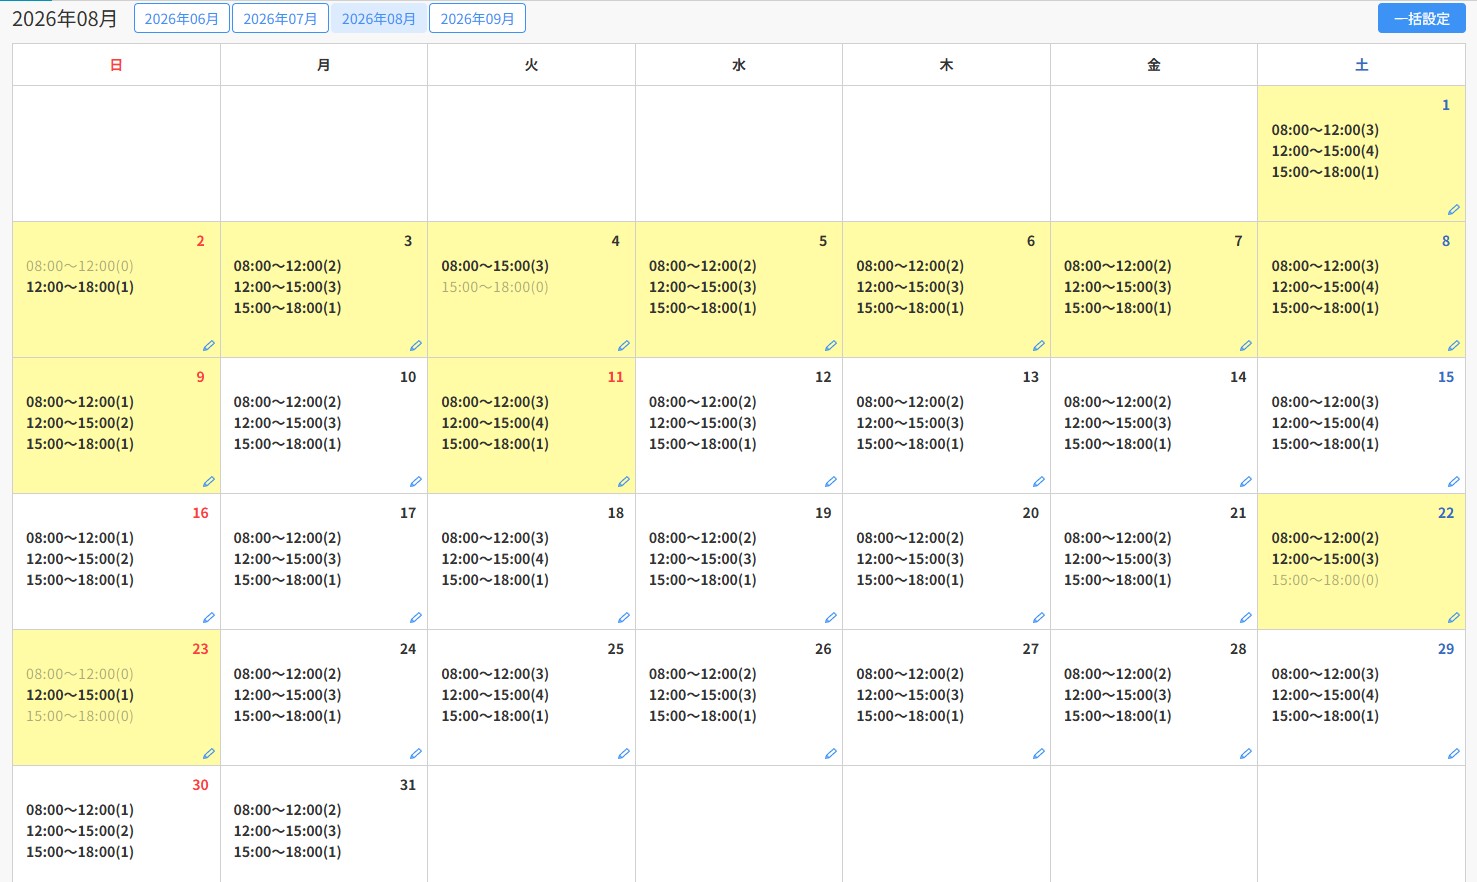Click the edit pencil for August 2
The width and height of the screenshot is (1477, 882).
click(208, 346)
